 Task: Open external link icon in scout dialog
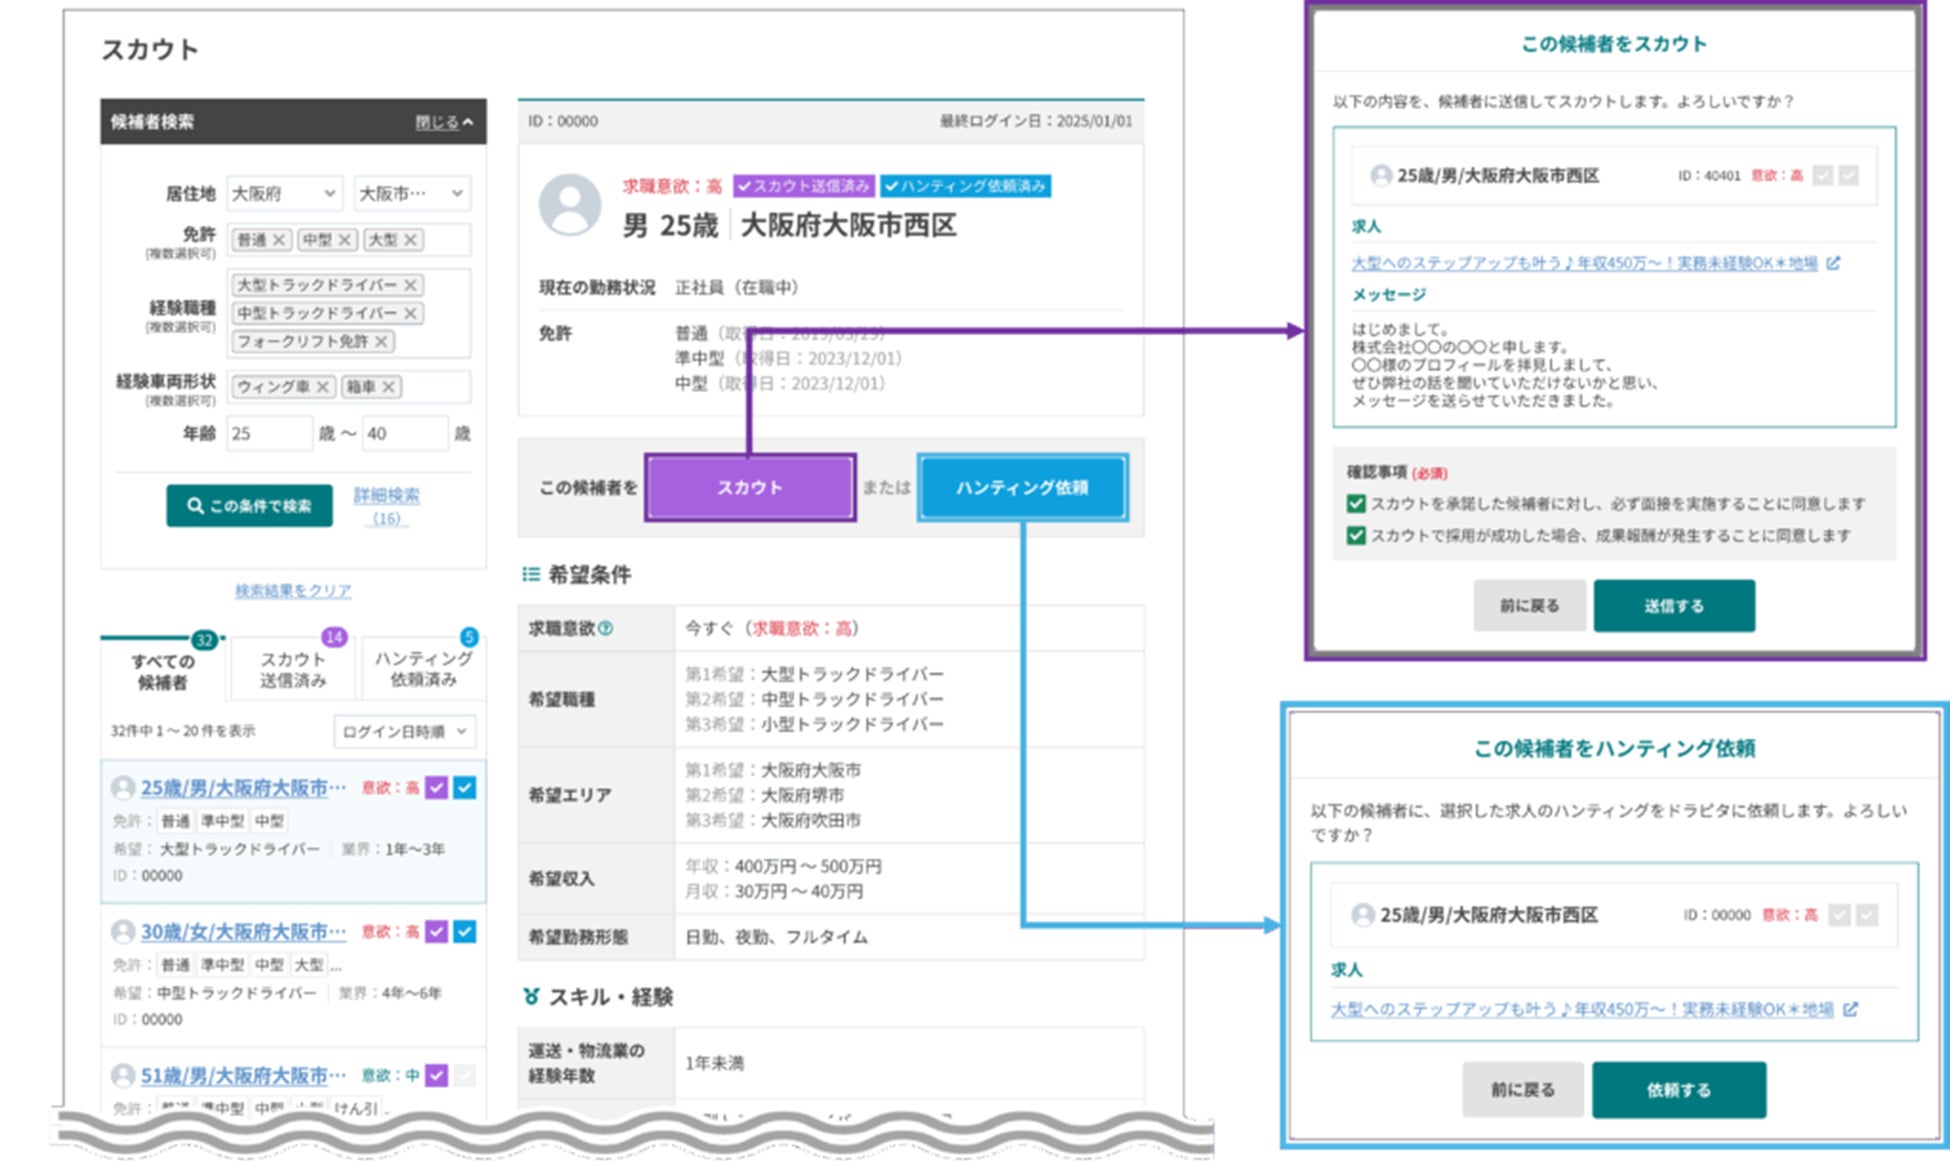coord(1833,263)
